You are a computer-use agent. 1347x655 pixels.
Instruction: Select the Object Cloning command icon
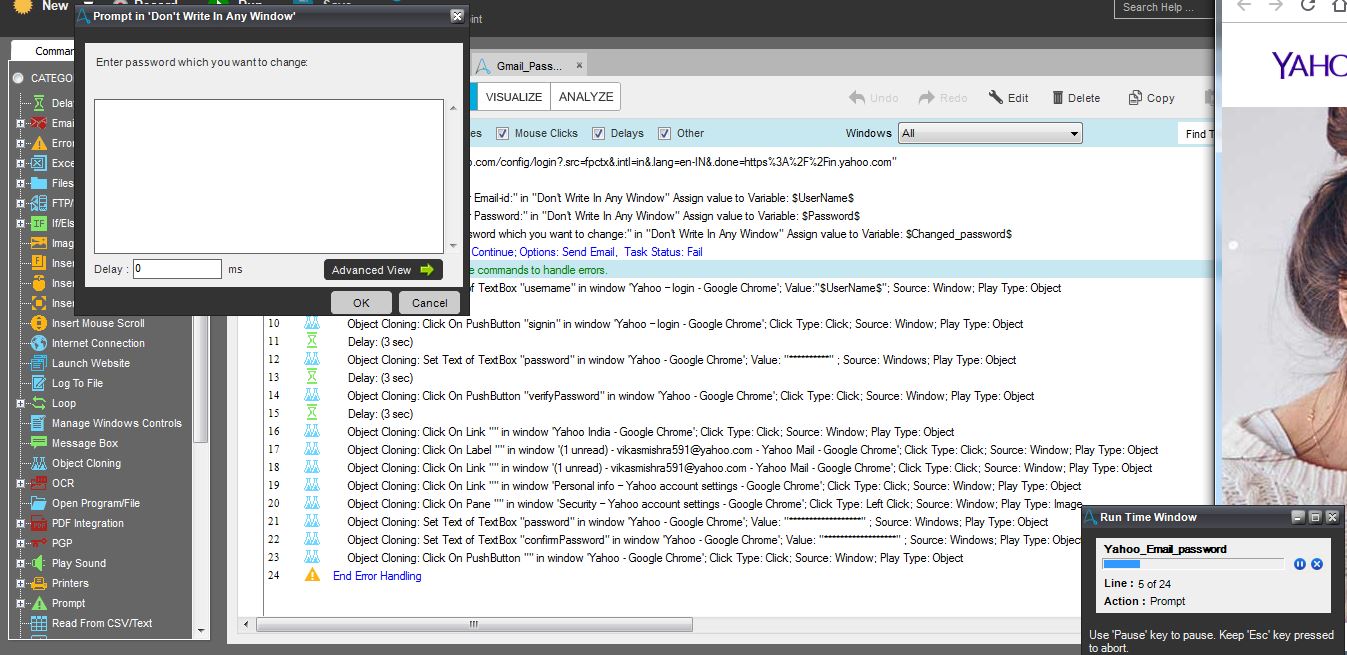pyautogui.click(x=38, y=463)
